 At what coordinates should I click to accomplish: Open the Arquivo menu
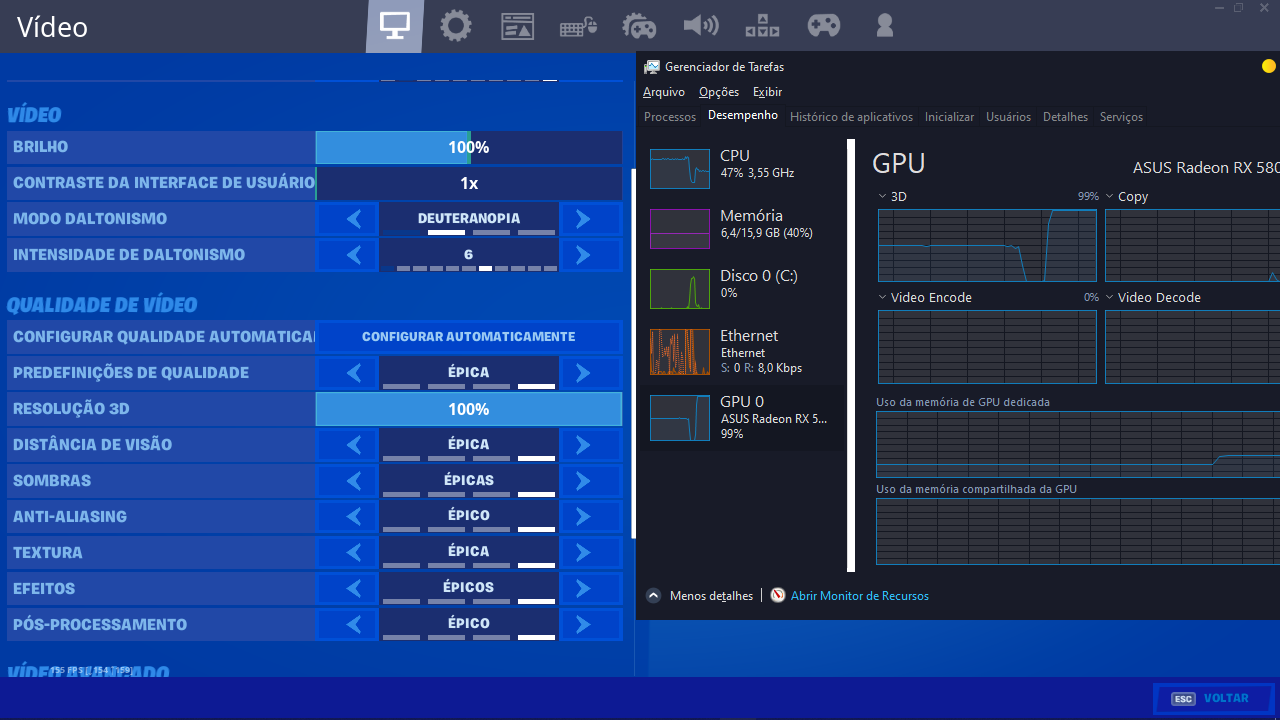pyautogui.click(x=664, y=92)
